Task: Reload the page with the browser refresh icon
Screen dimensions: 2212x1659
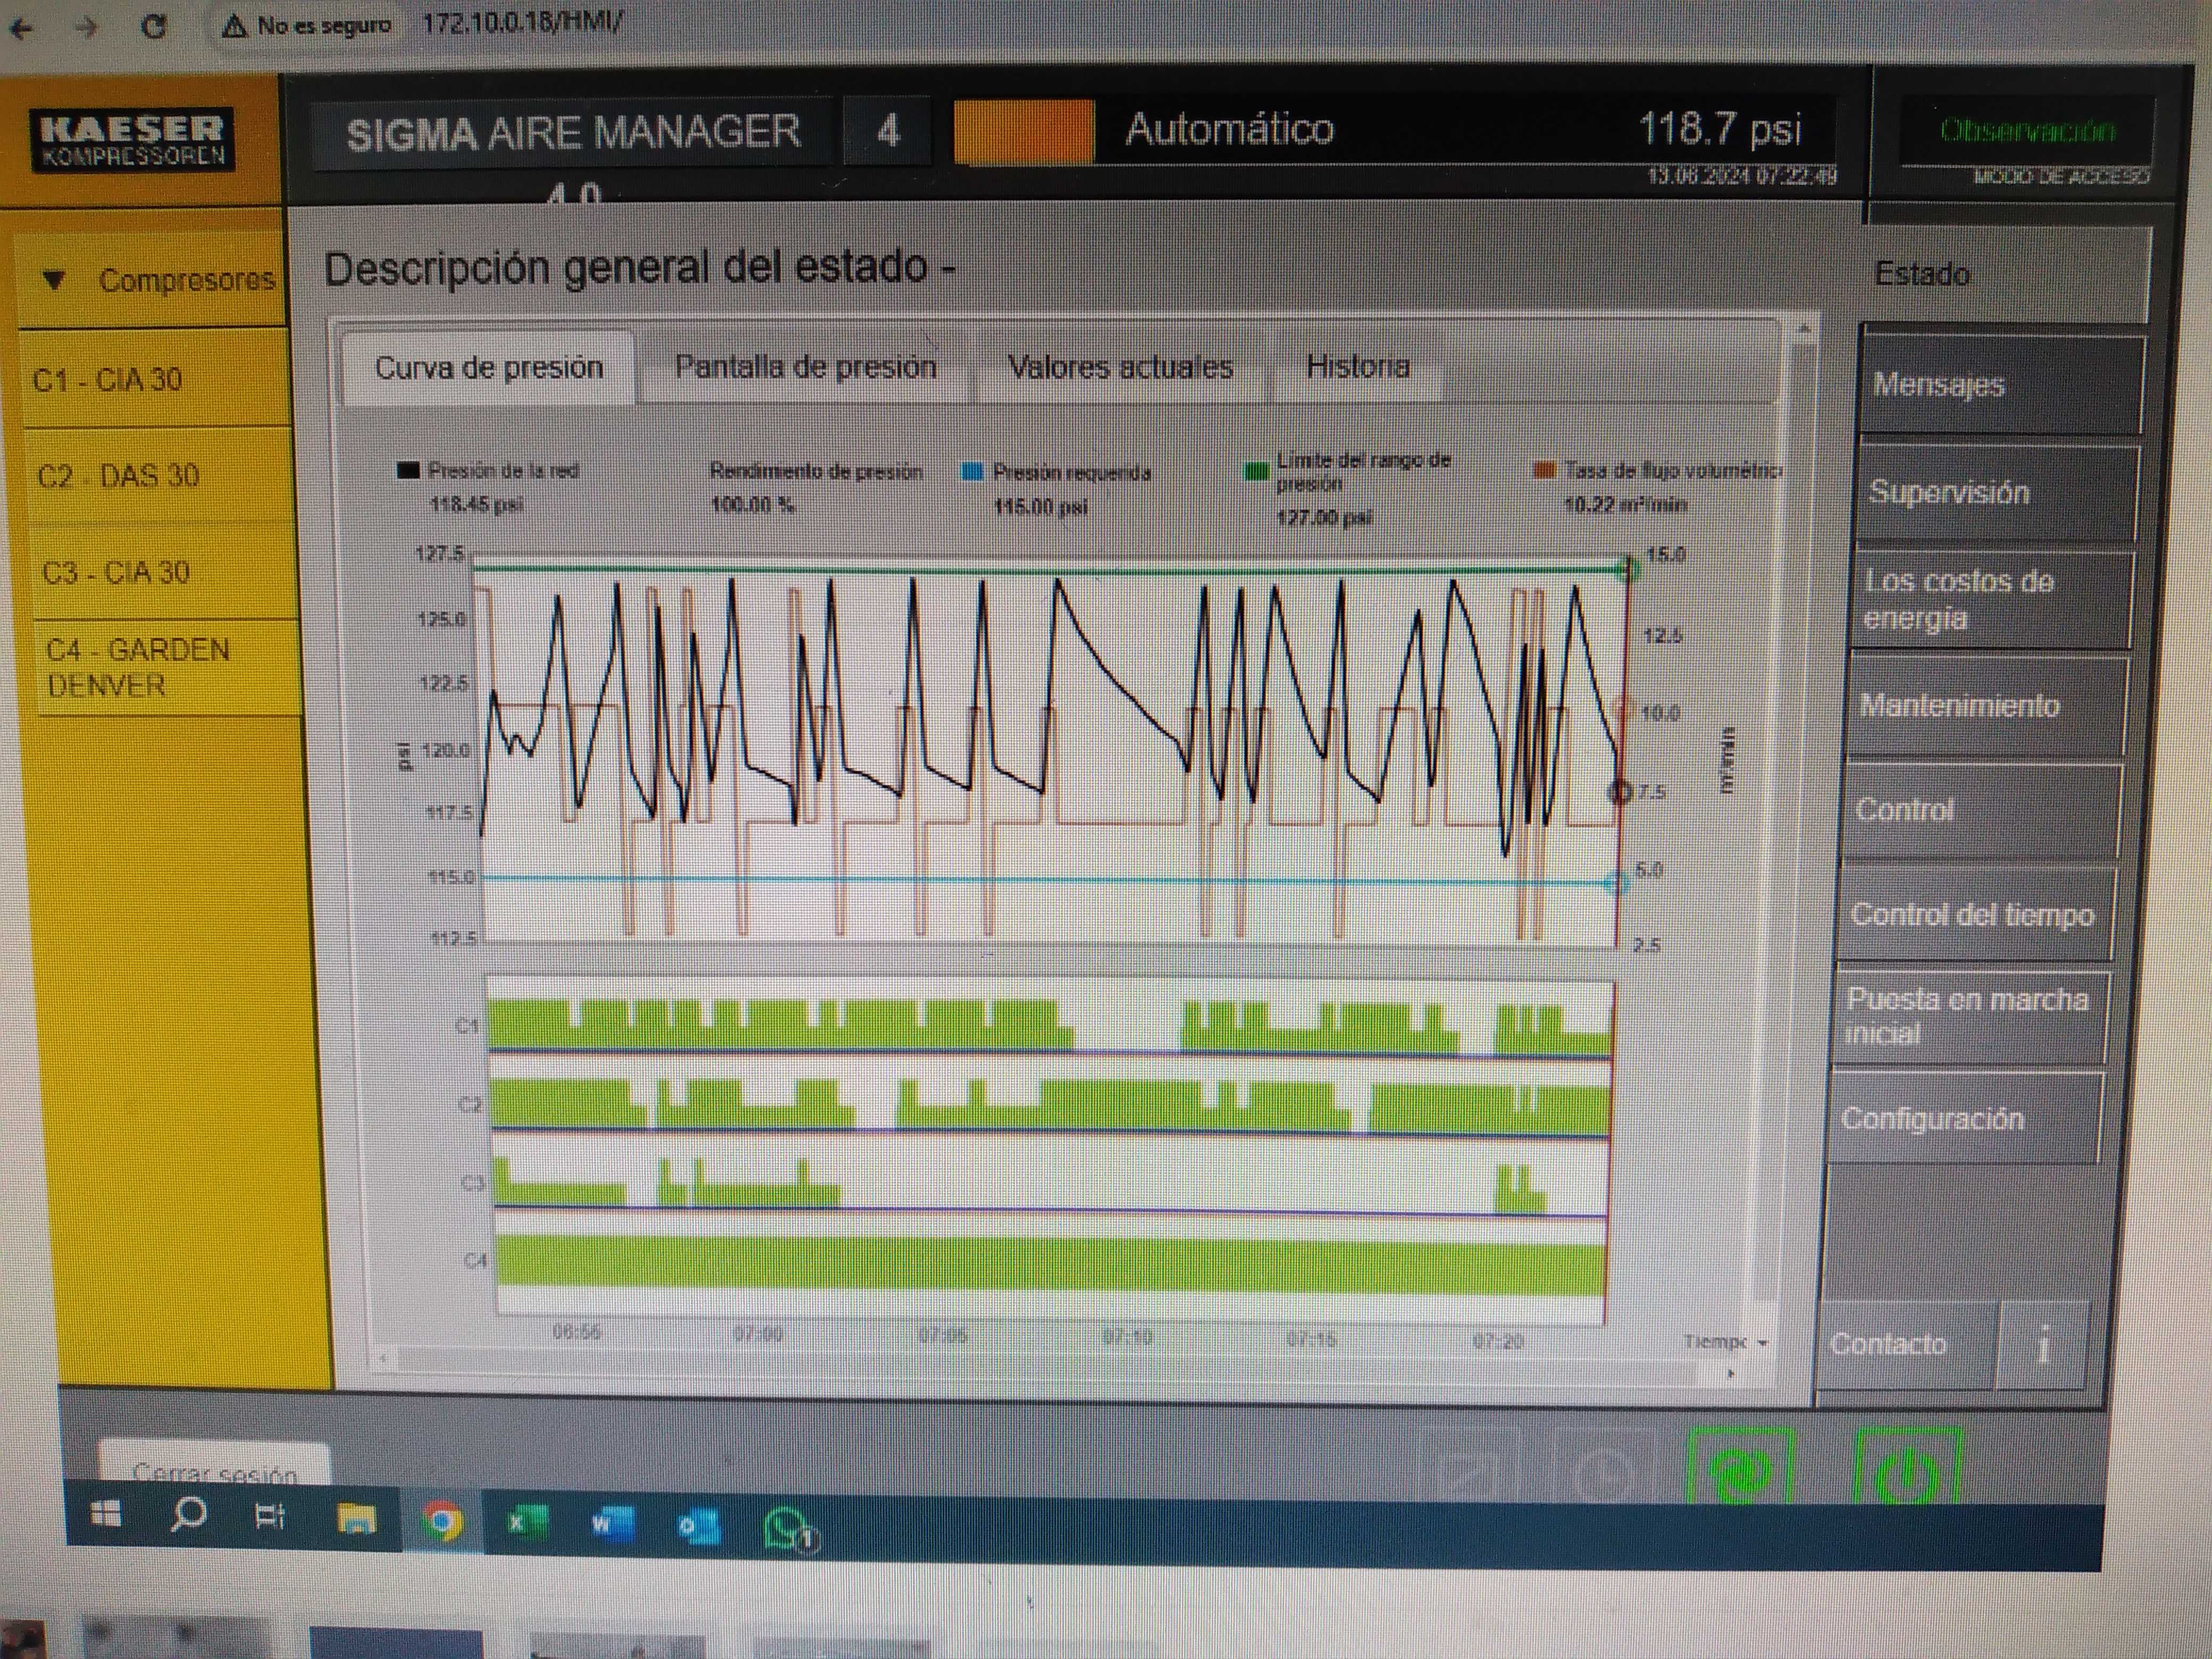Action: tap(153, 26)
